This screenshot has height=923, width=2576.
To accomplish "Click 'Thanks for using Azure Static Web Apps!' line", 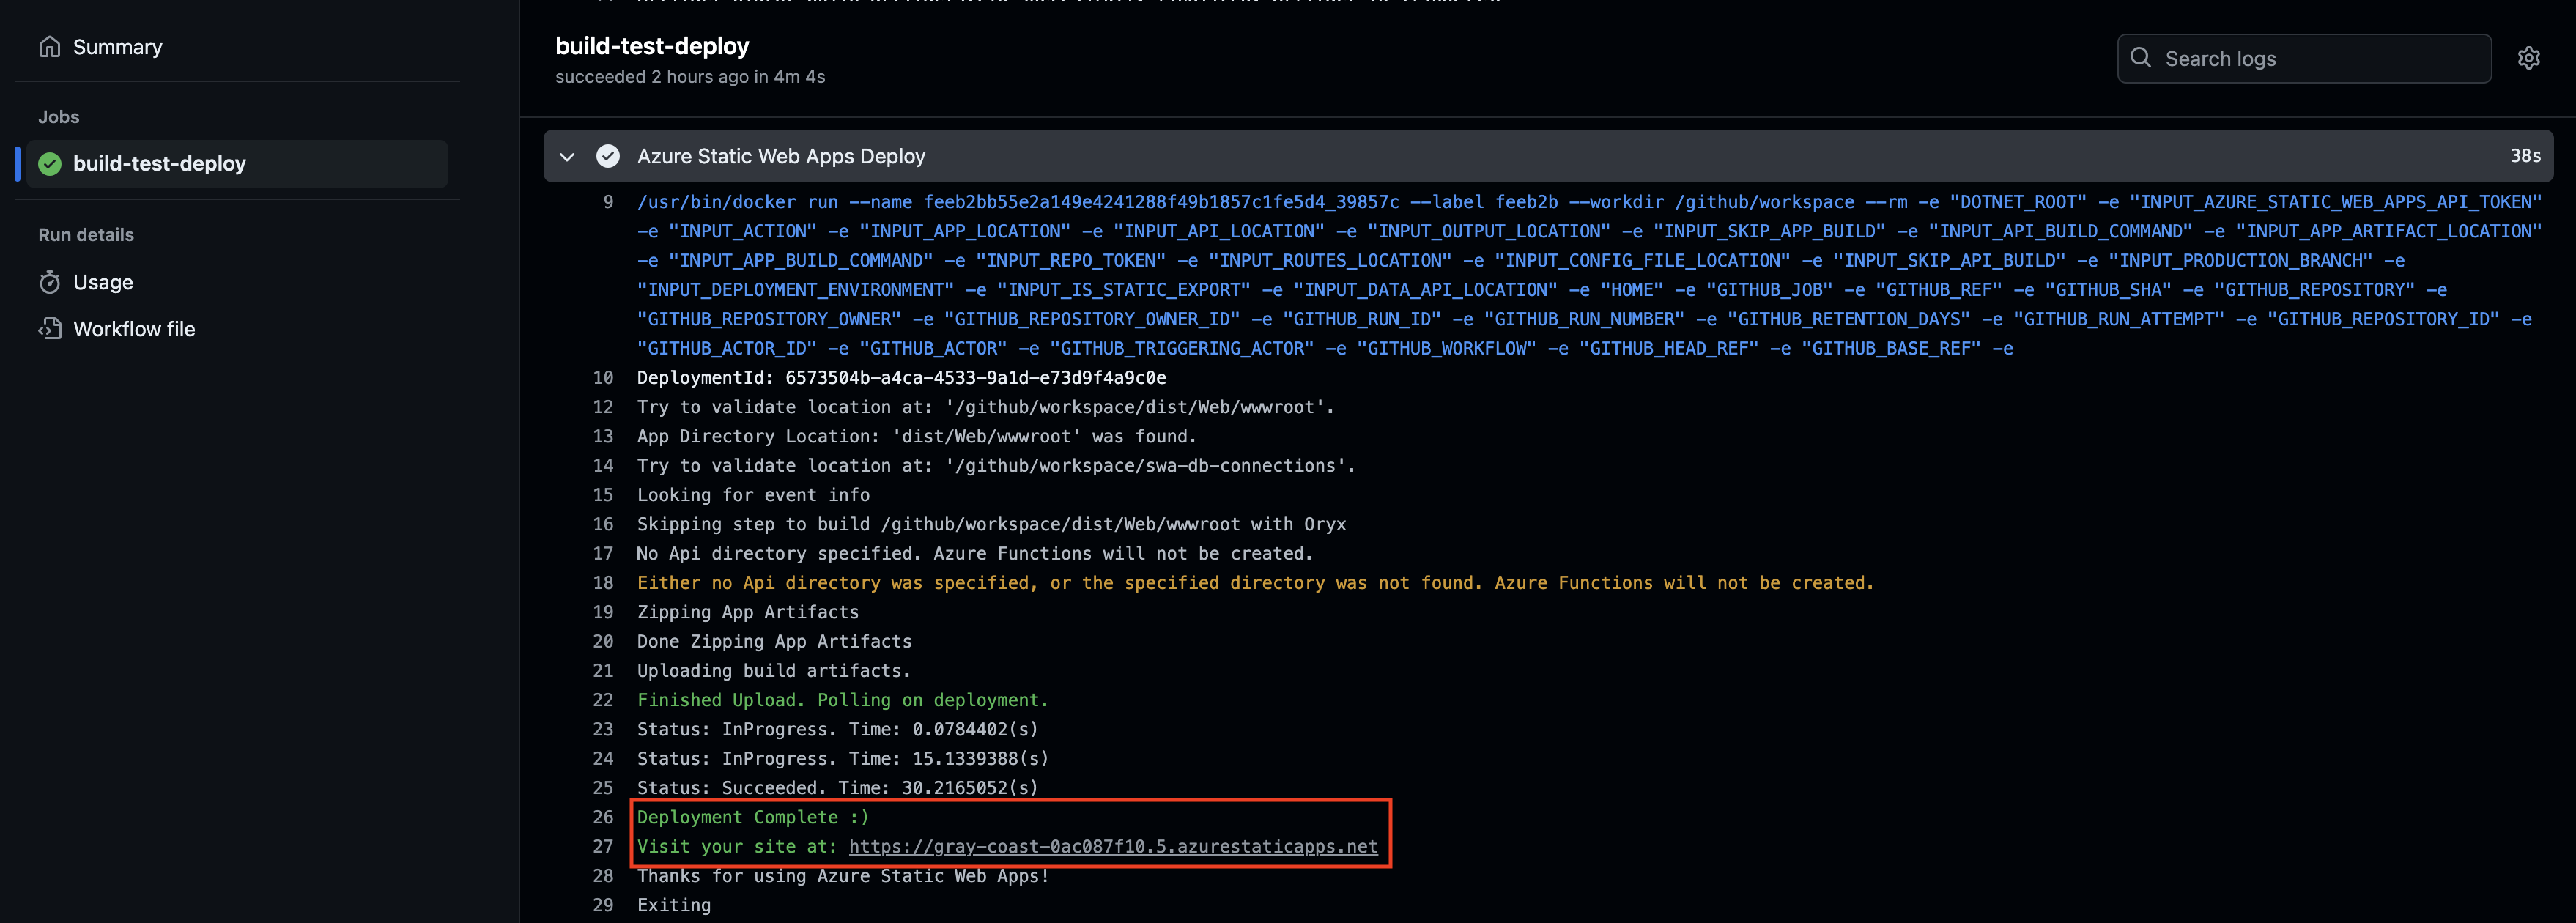I will 843,876.
